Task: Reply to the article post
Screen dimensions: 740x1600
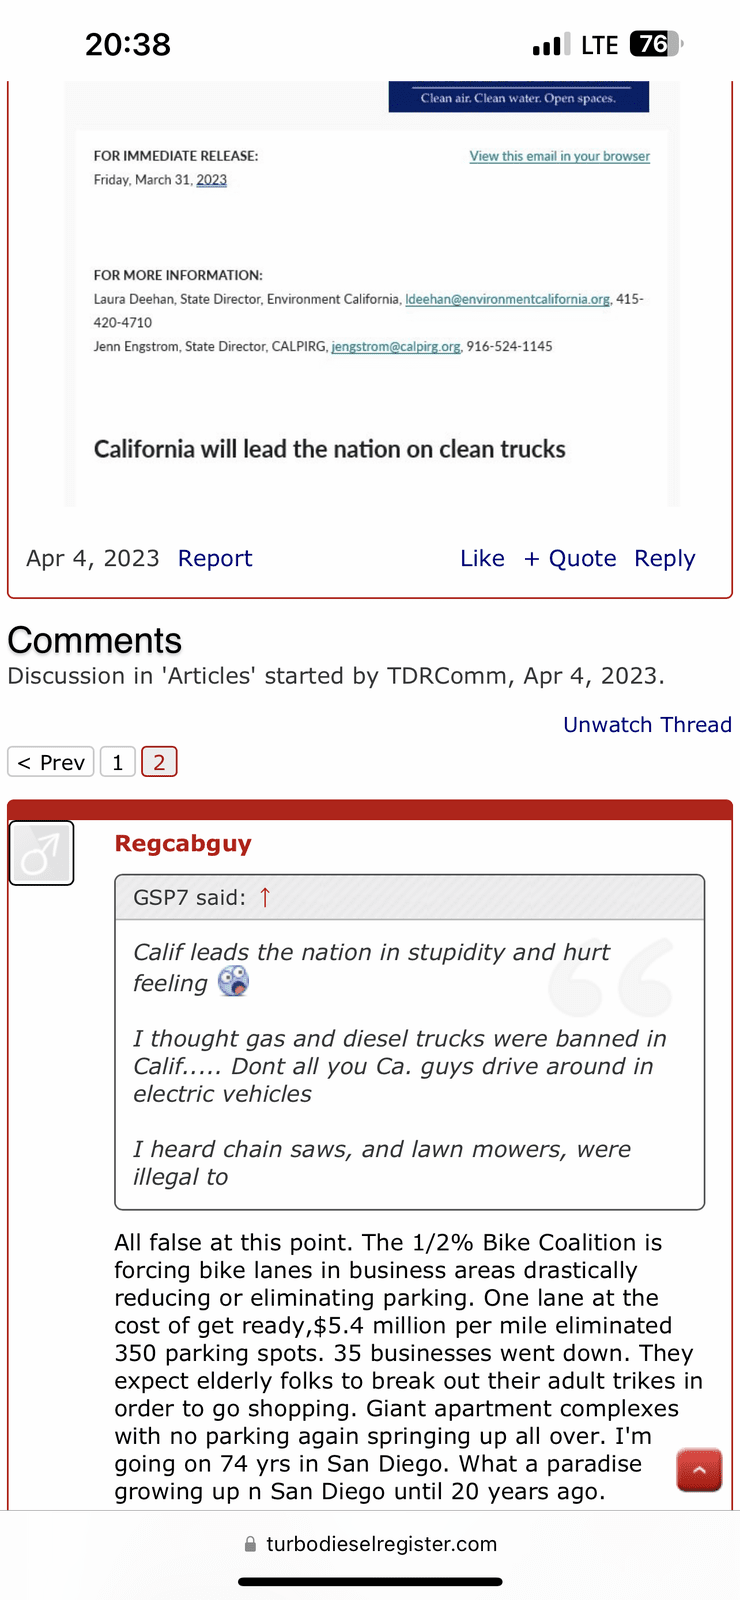Action: [x=665, y=558]
